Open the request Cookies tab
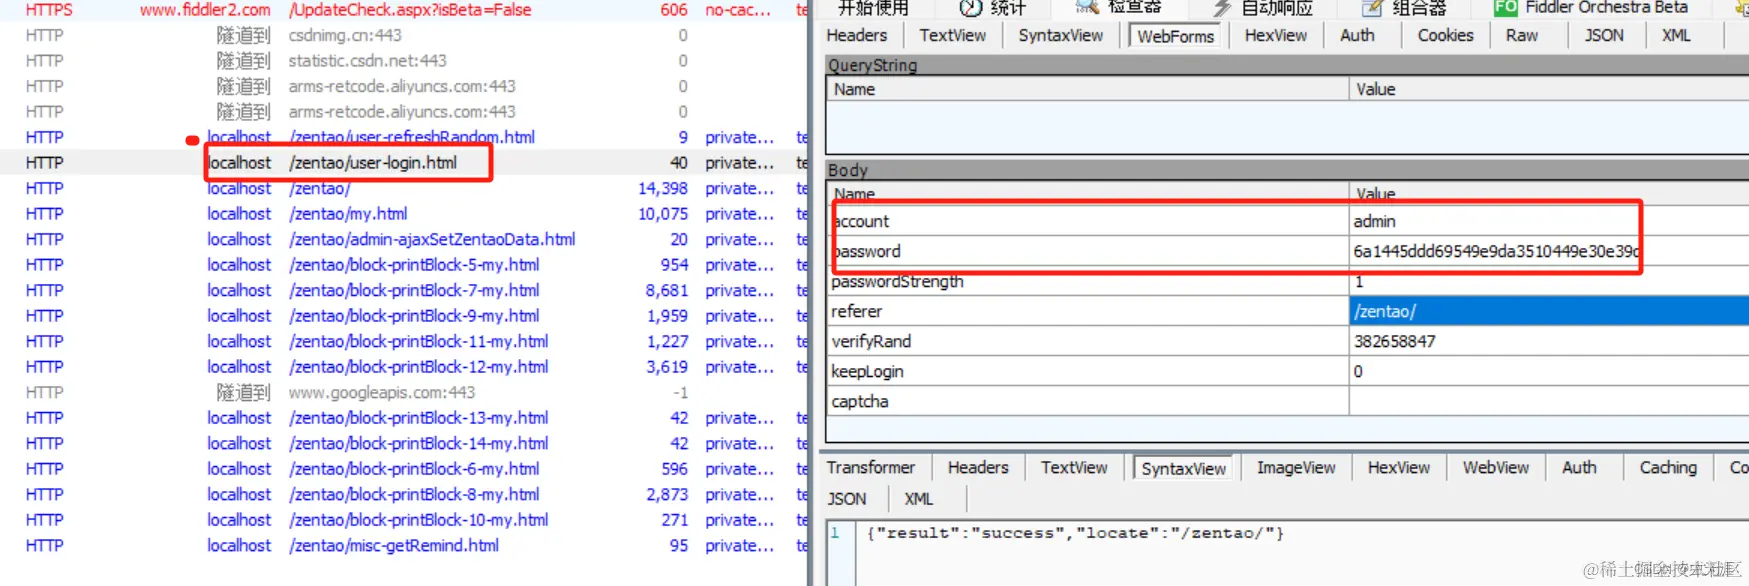 pos(1445,35)
